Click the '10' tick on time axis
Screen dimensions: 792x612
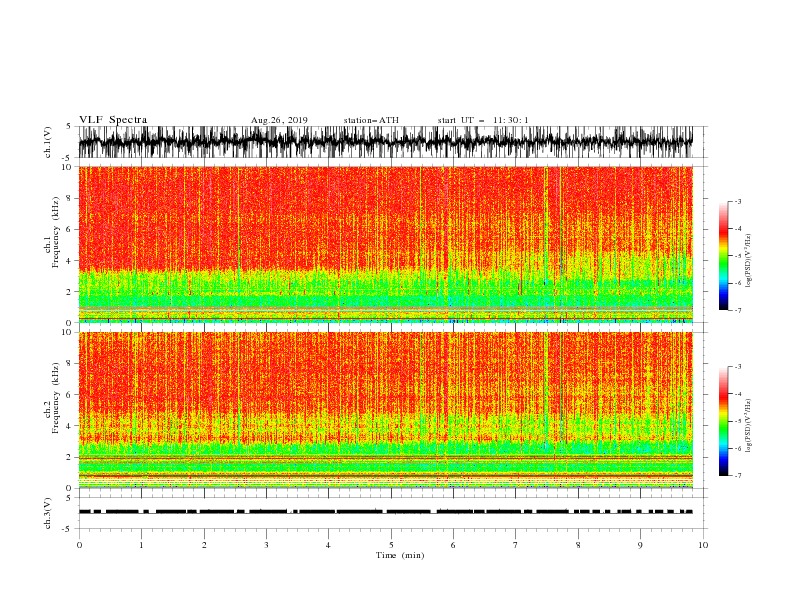pos(703,545)
